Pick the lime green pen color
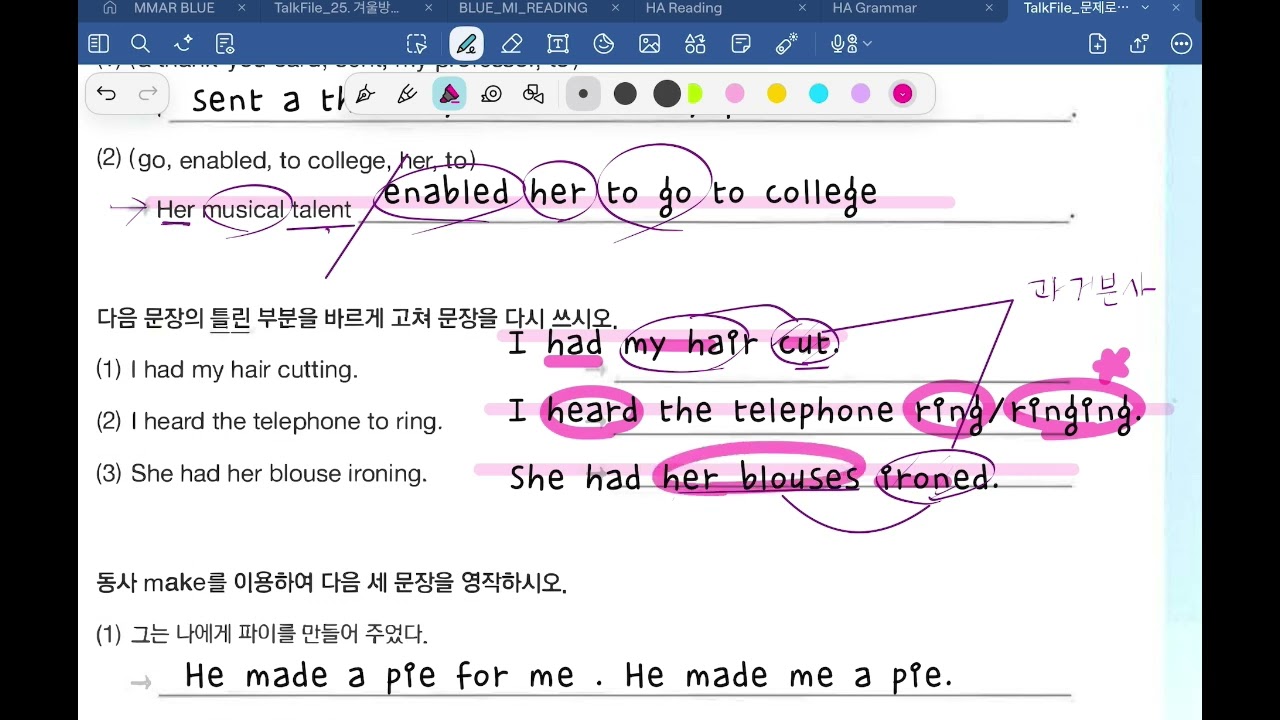The height and width of the screenshot is (720, 1280). coord(694,94)
